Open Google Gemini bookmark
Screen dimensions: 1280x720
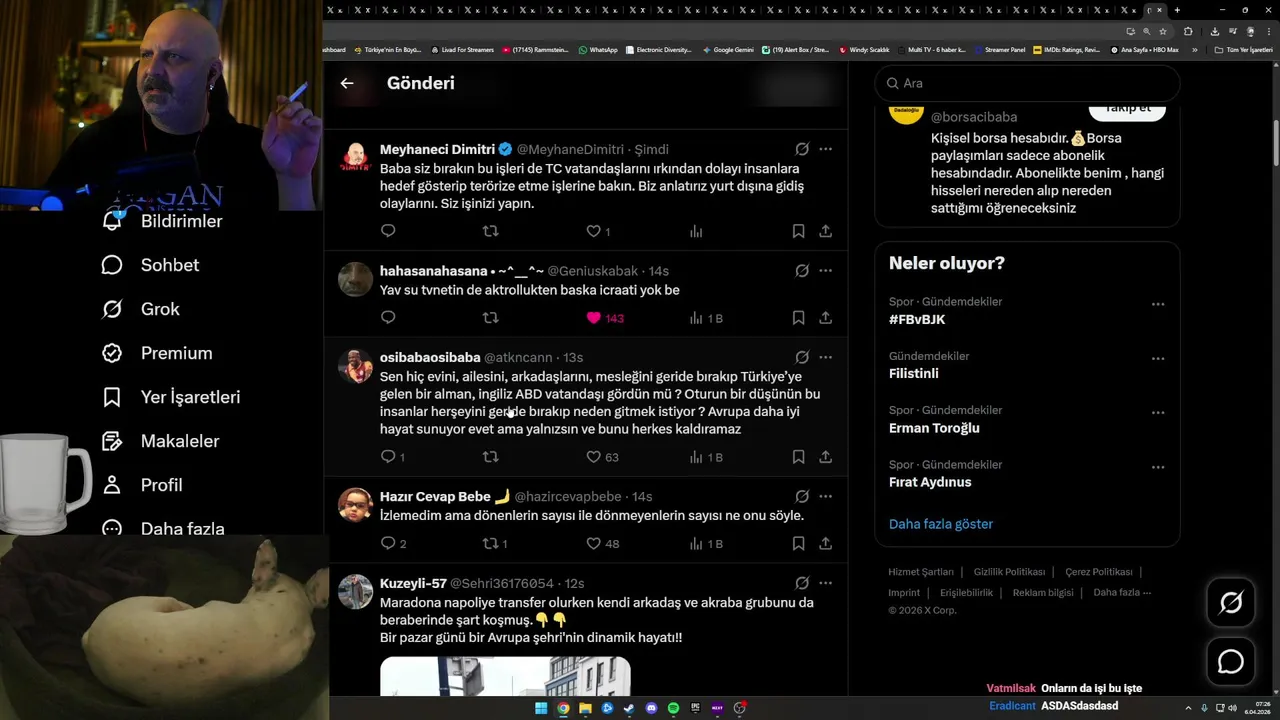click(728, 49)
